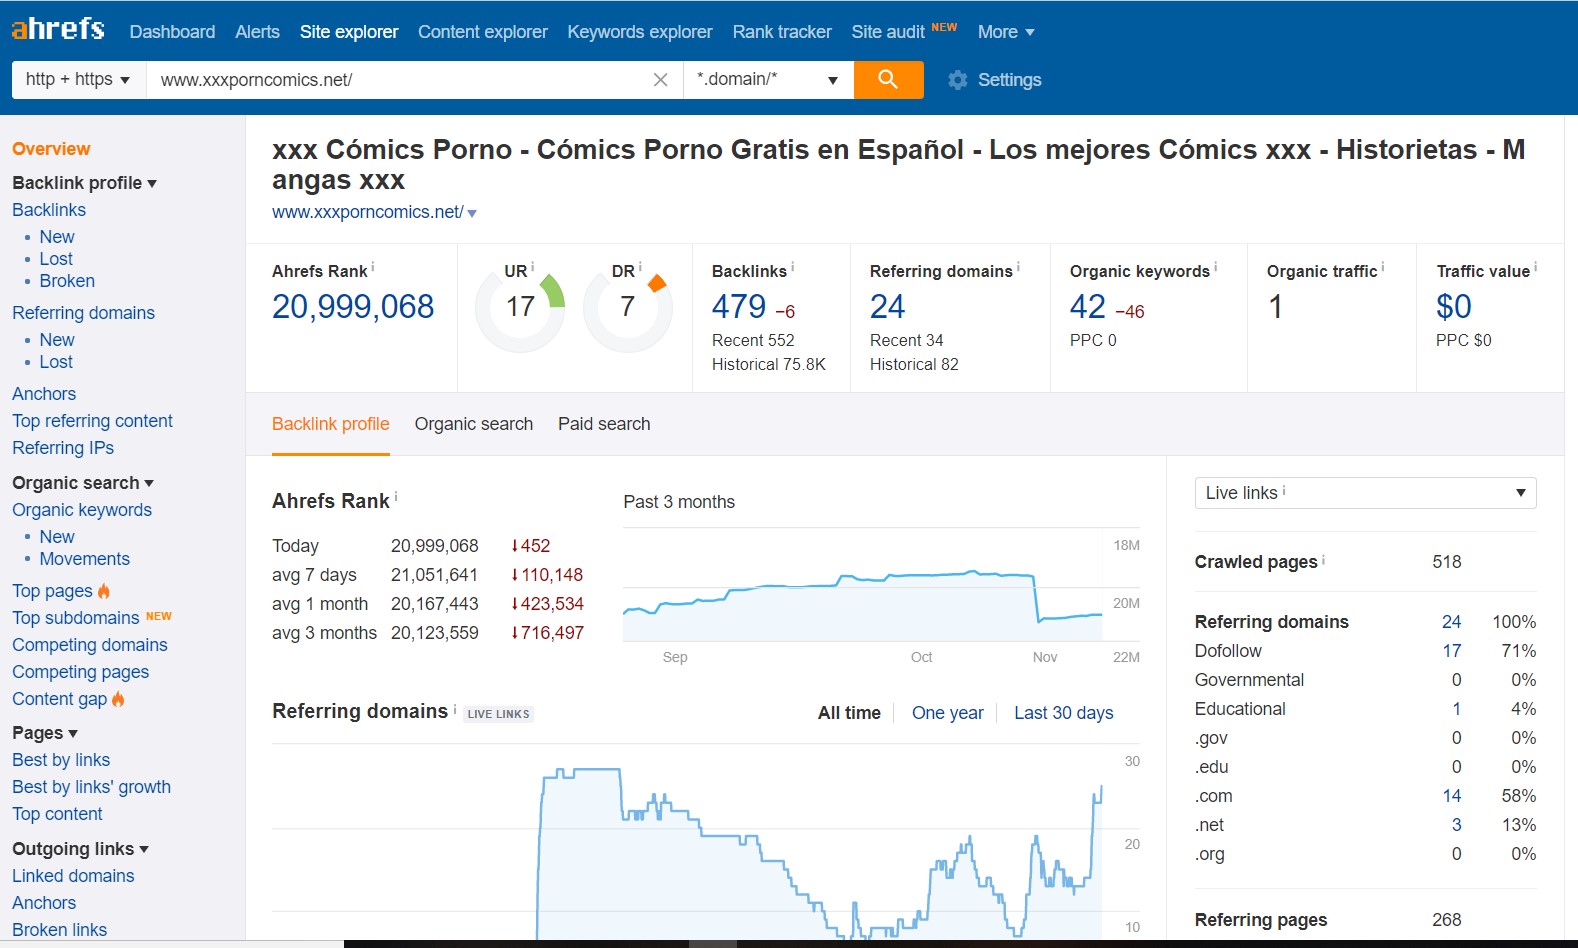Open Alerts in top navigation

coord(257,32)
